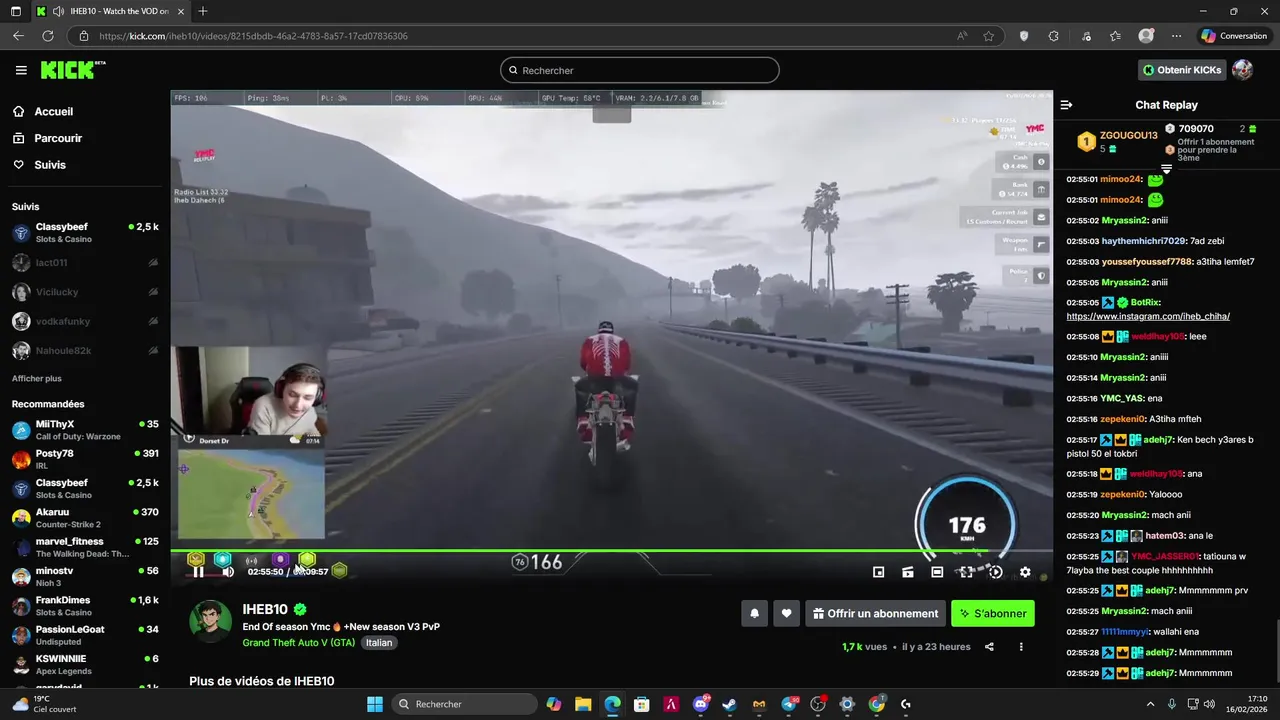Go back in the browser
Screen dimensions: 1280x720
[18, 36]
